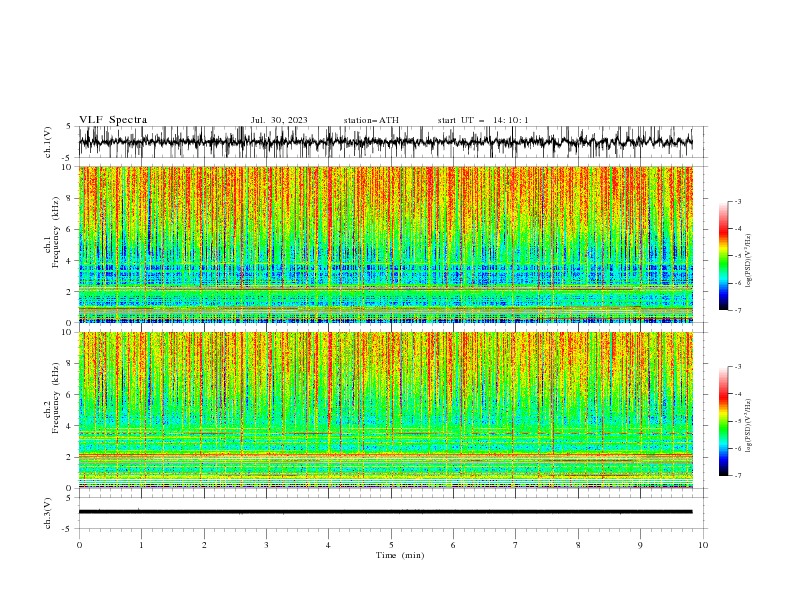
Task: Click the ch.1 spectrogram panel
Action: pos(385,244)
